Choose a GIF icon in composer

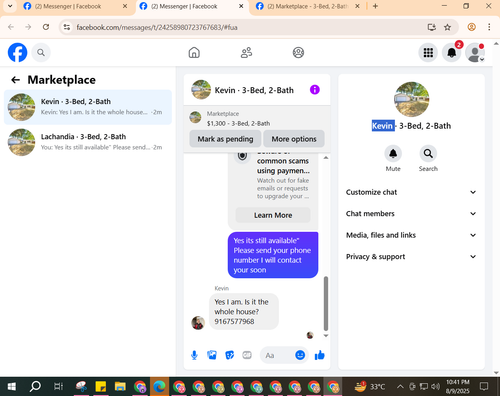point(247,355)
